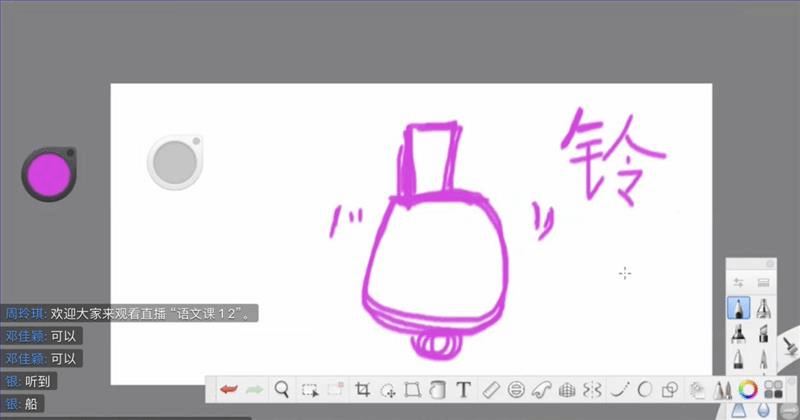
Task: Select the Ruler tool
Action: coord(490,389)
